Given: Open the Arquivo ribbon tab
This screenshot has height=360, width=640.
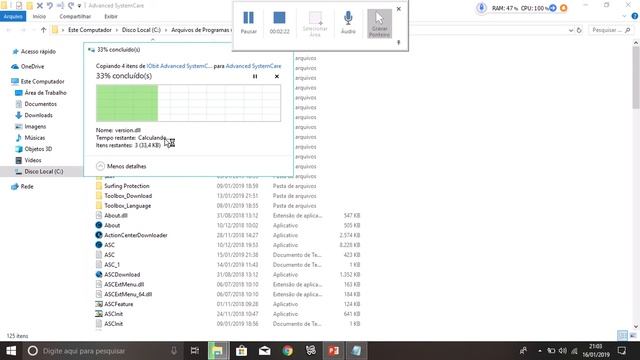Looking at the screenshot, I should click(13, 16).
